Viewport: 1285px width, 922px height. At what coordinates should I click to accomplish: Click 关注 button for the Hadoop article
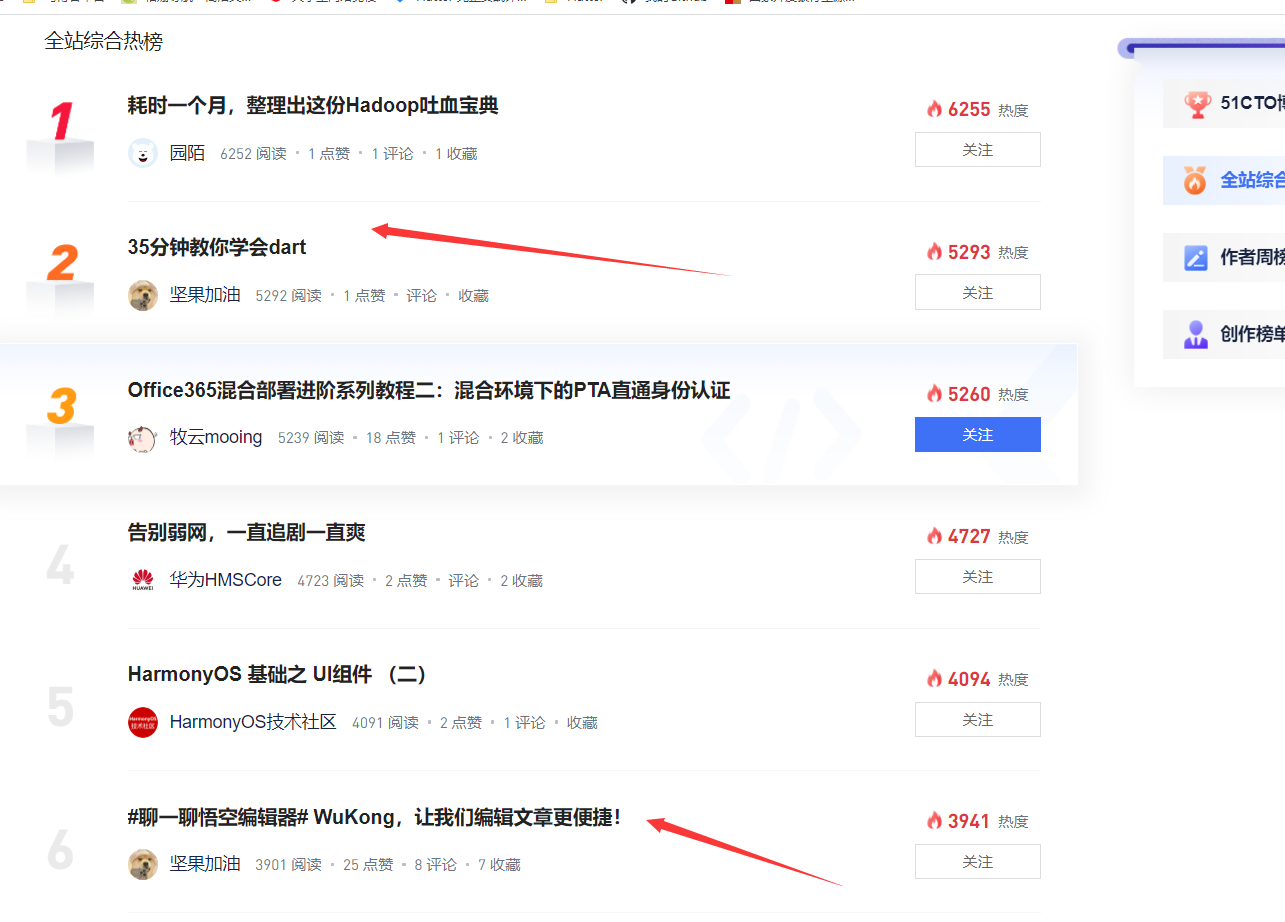[x=978, y=150]
